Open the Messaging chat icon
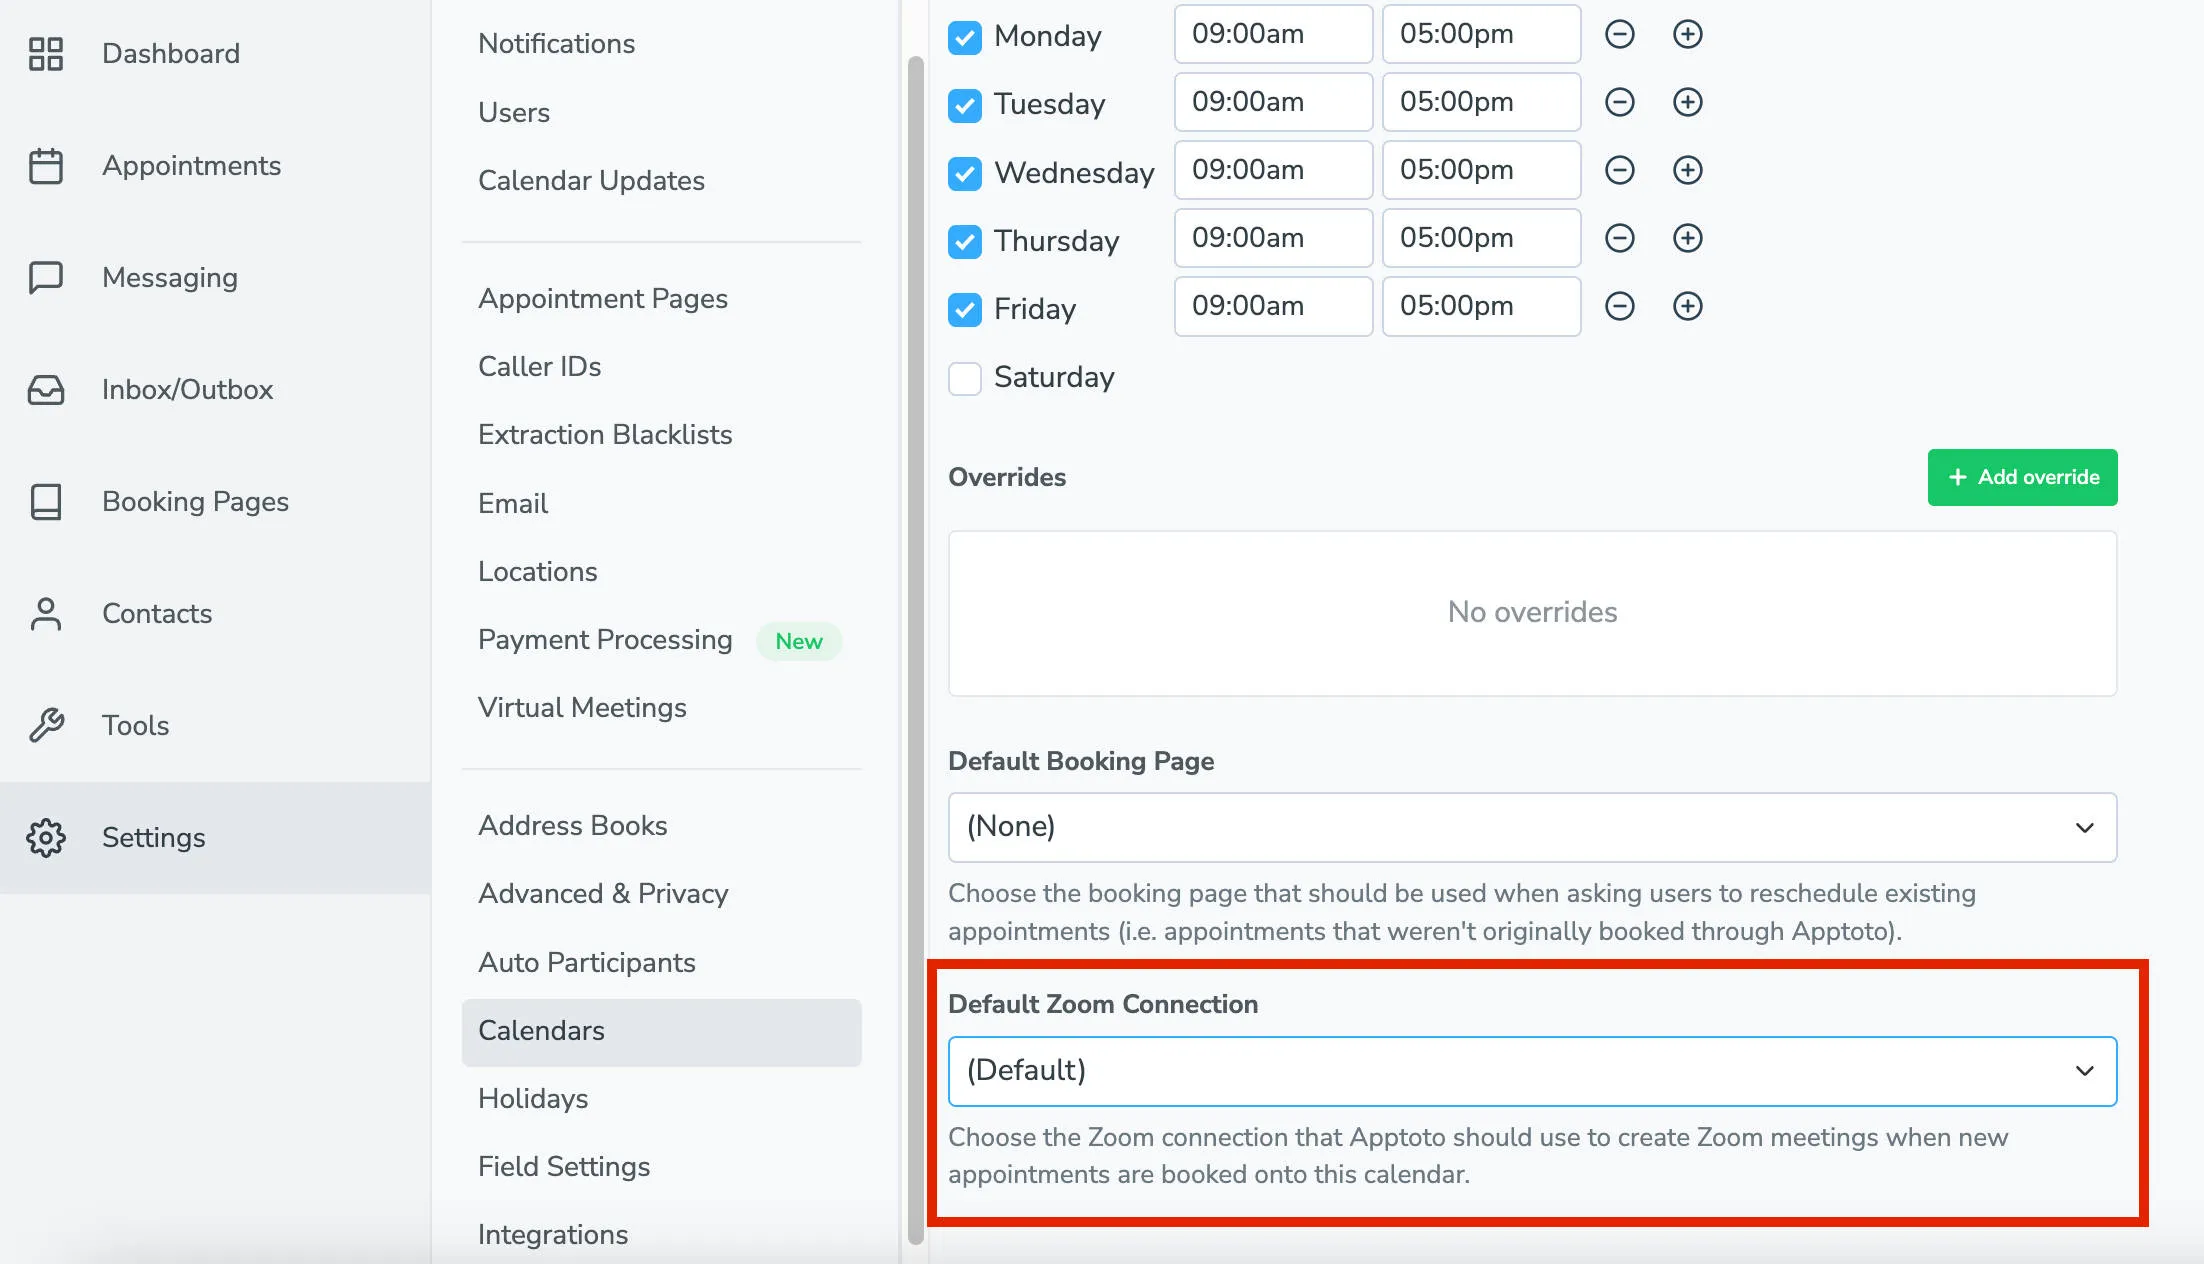This screenshot has width=2204, height=1264. click(44, 278)
